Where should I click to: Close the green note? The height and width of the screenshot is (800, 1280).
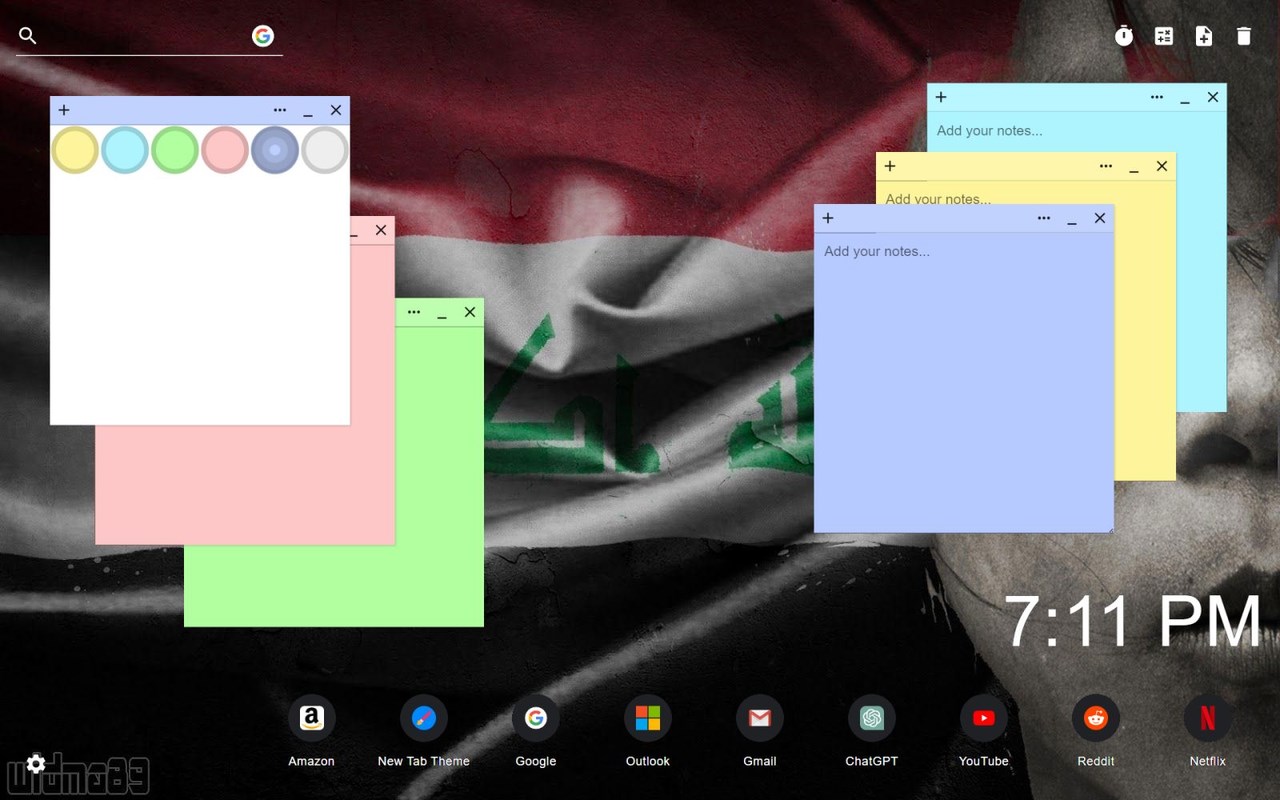coord(470,312)
